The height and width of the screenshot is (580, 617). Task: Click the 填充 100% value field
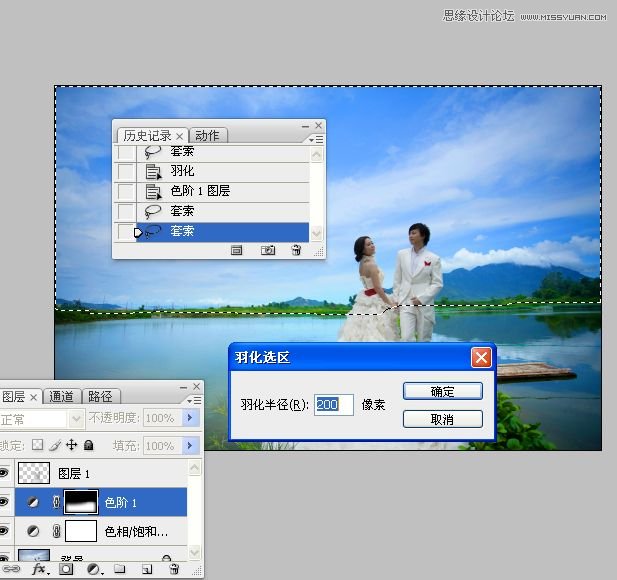coord(163,446)
